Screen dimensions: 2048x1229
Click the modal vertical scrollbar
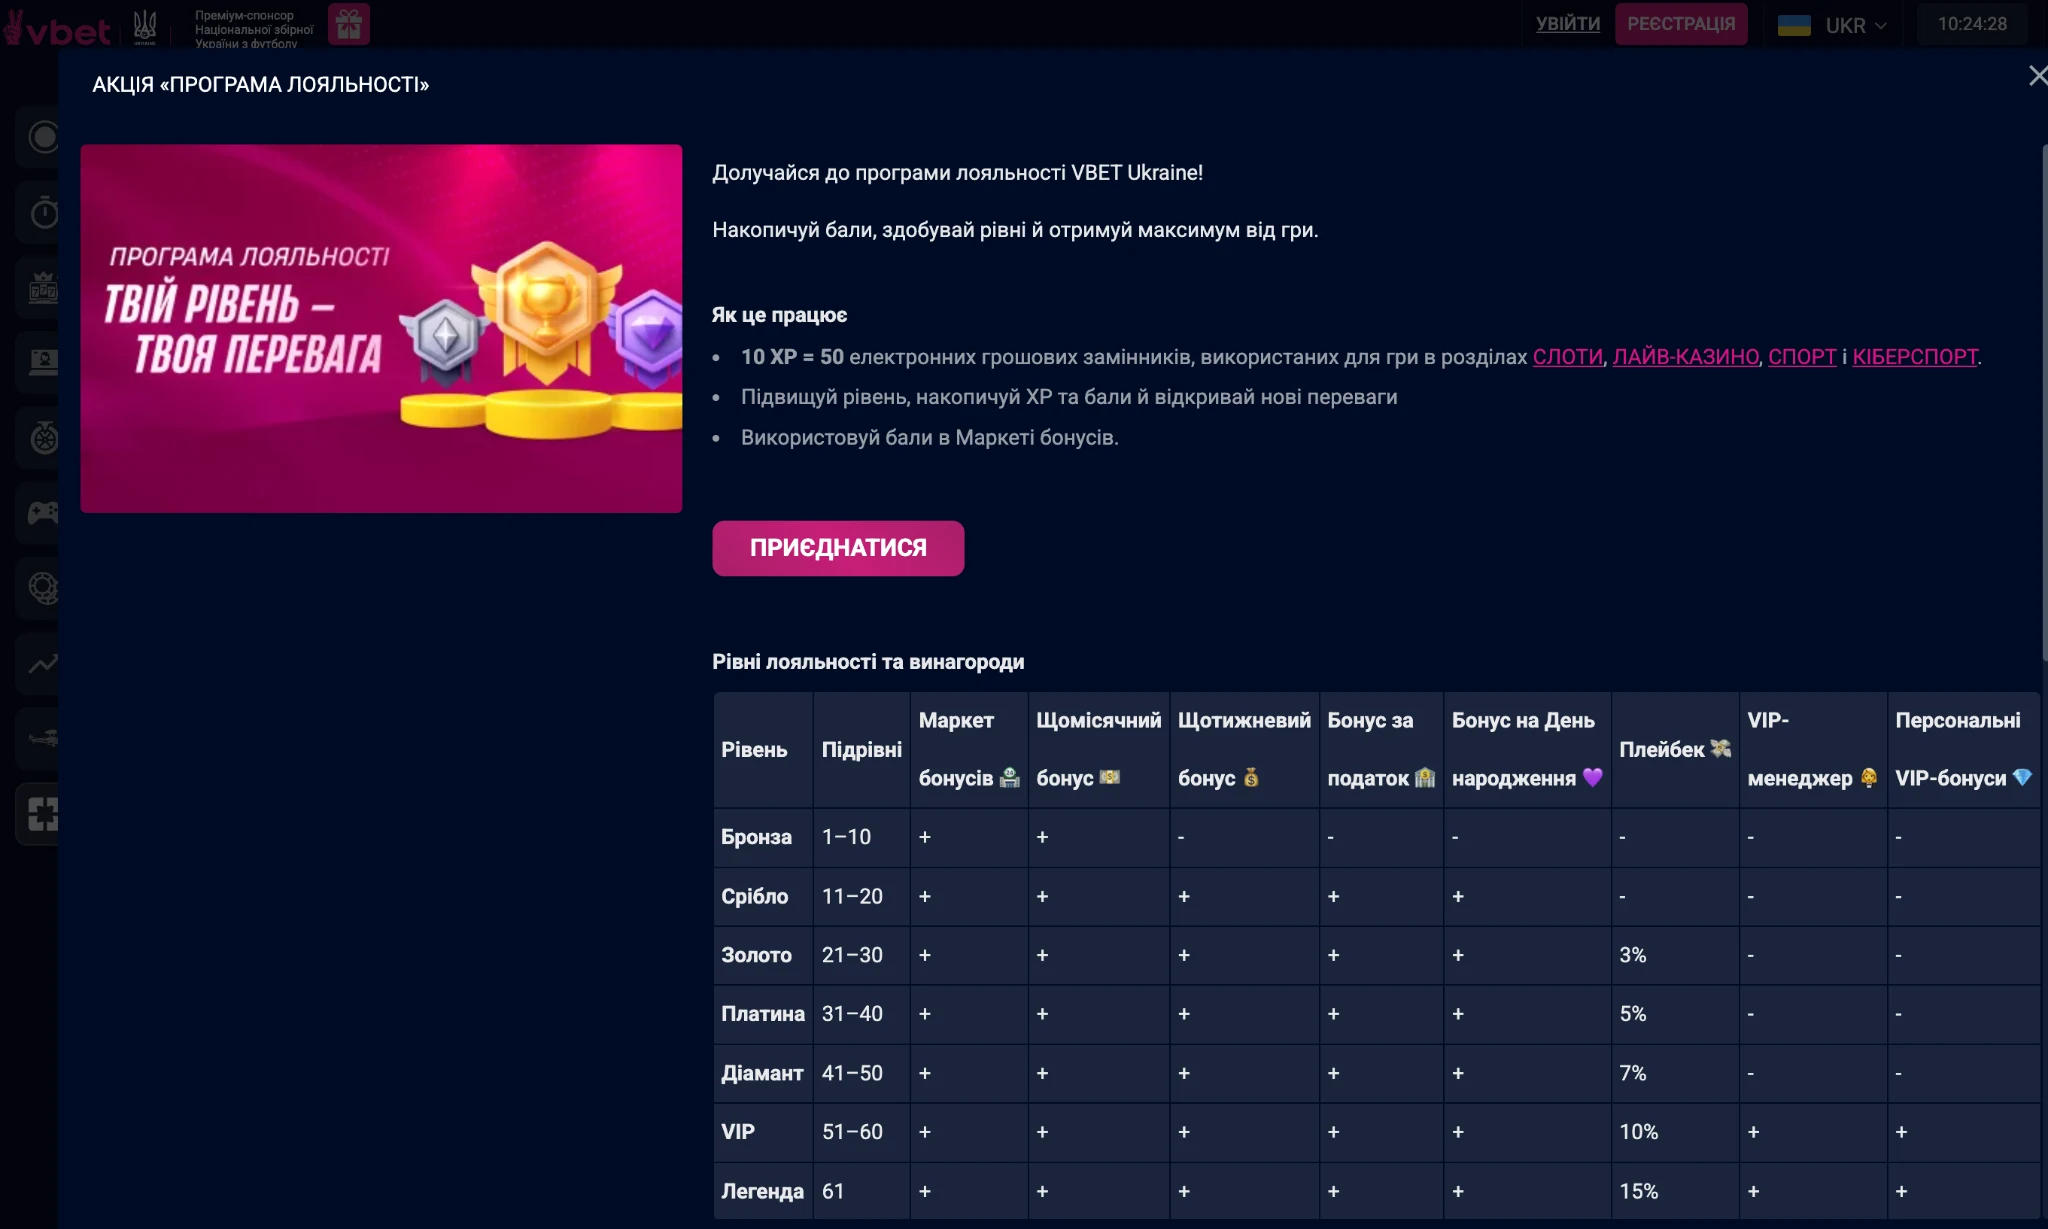pyautogui.click(x=2044, y=402)
